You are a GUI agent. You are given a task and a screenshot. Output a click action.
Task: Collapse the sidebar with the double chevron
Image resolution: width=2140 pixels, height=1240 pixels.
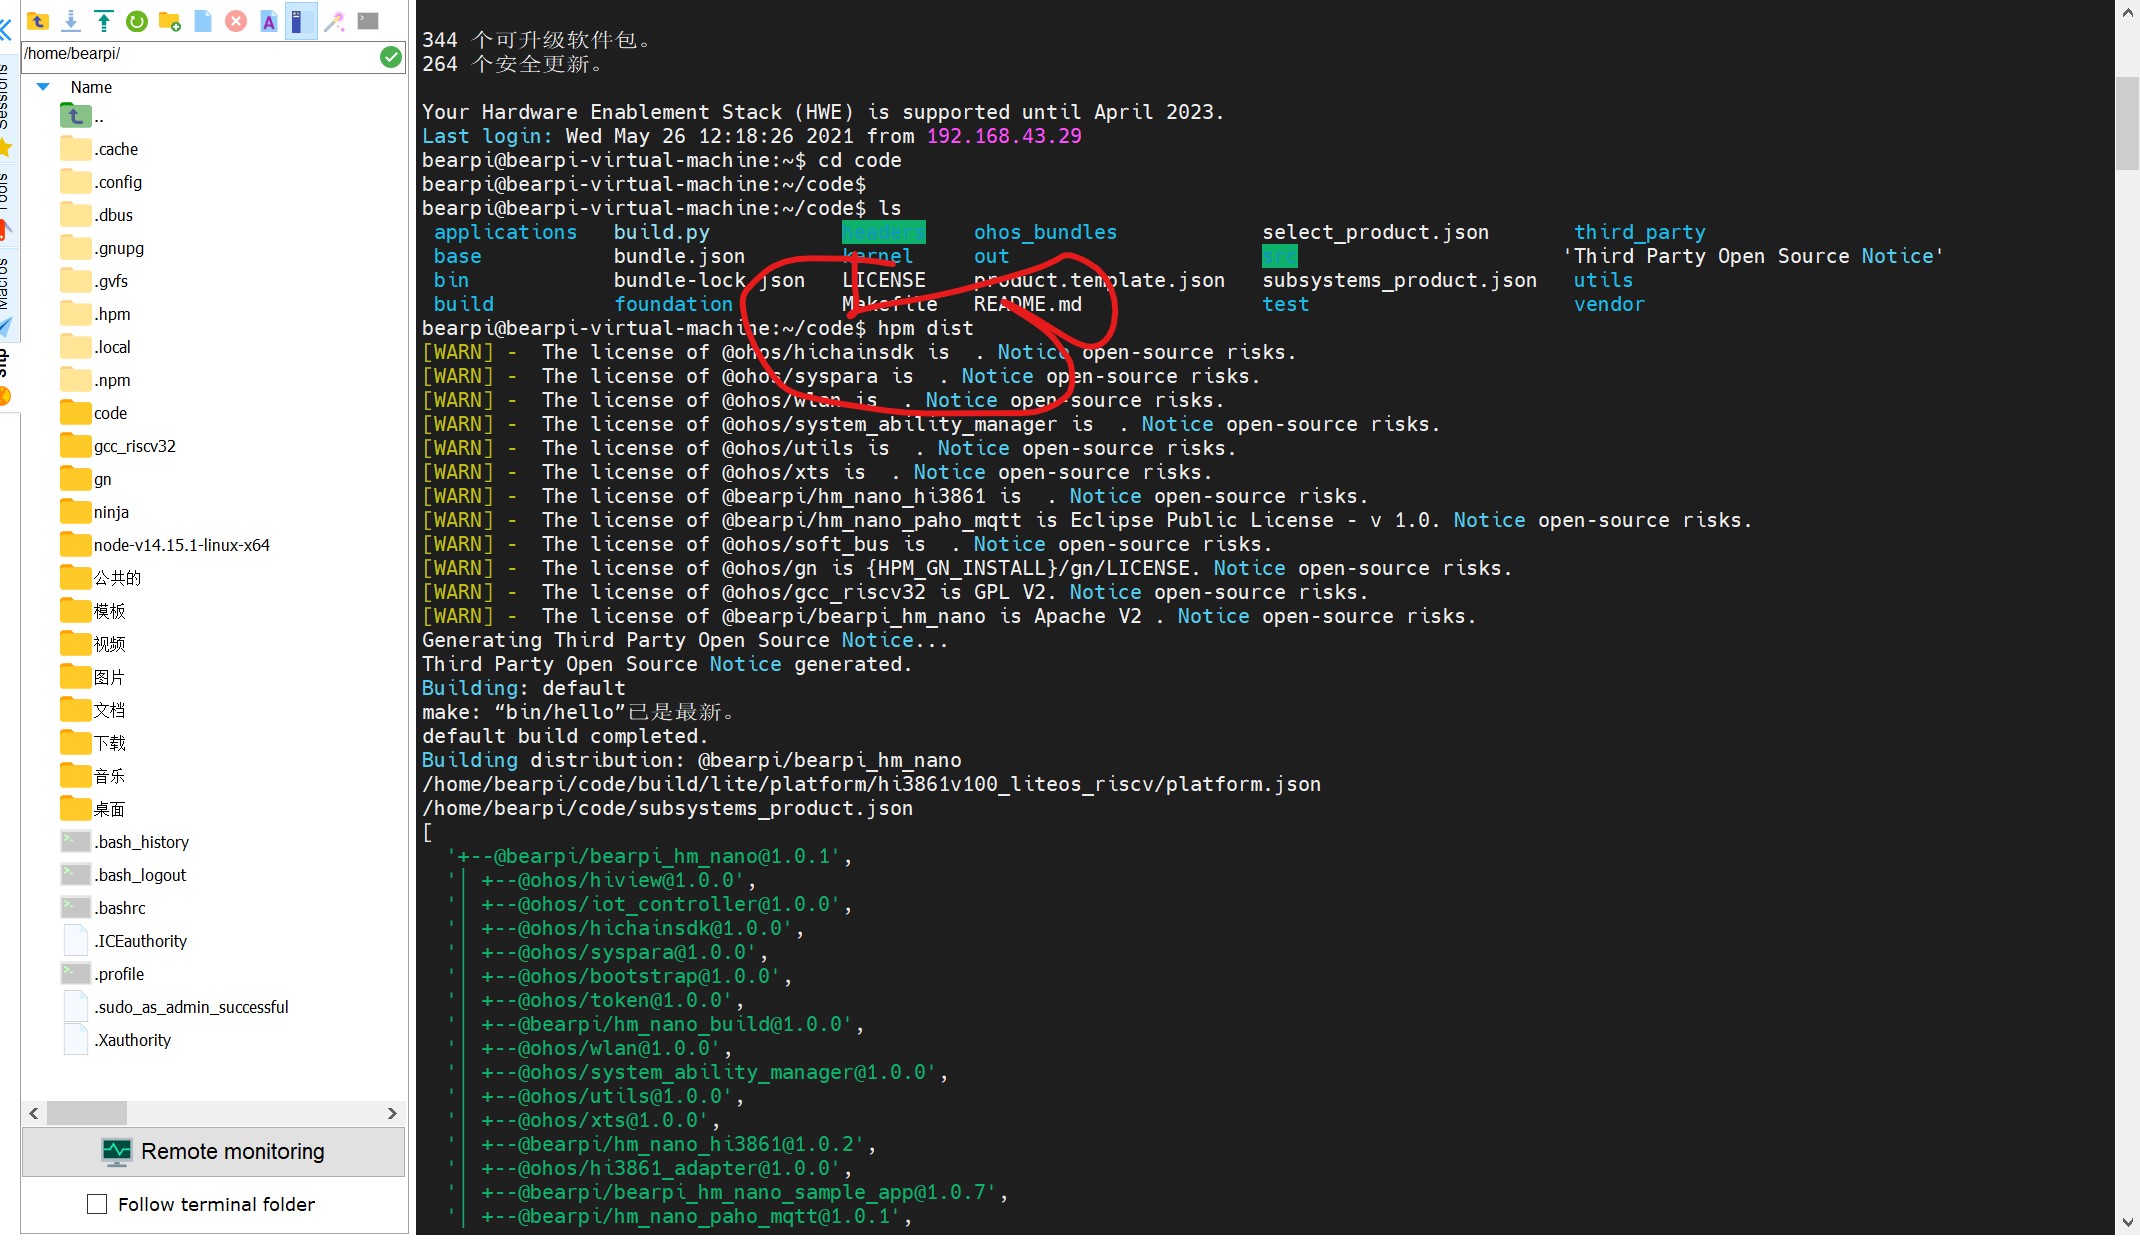pyautogui.click(x=6, y=28)
